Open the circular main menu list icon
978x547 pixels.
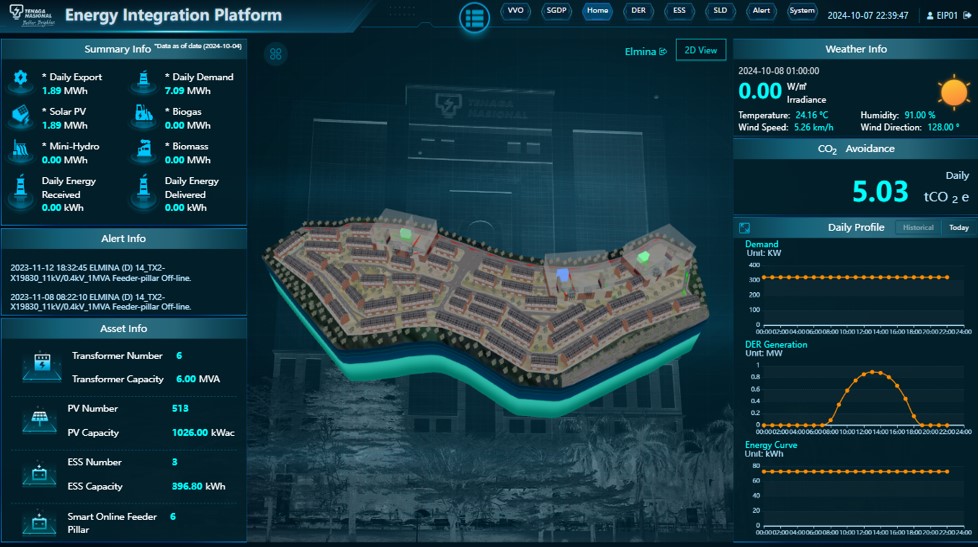[x=474, y=17]
